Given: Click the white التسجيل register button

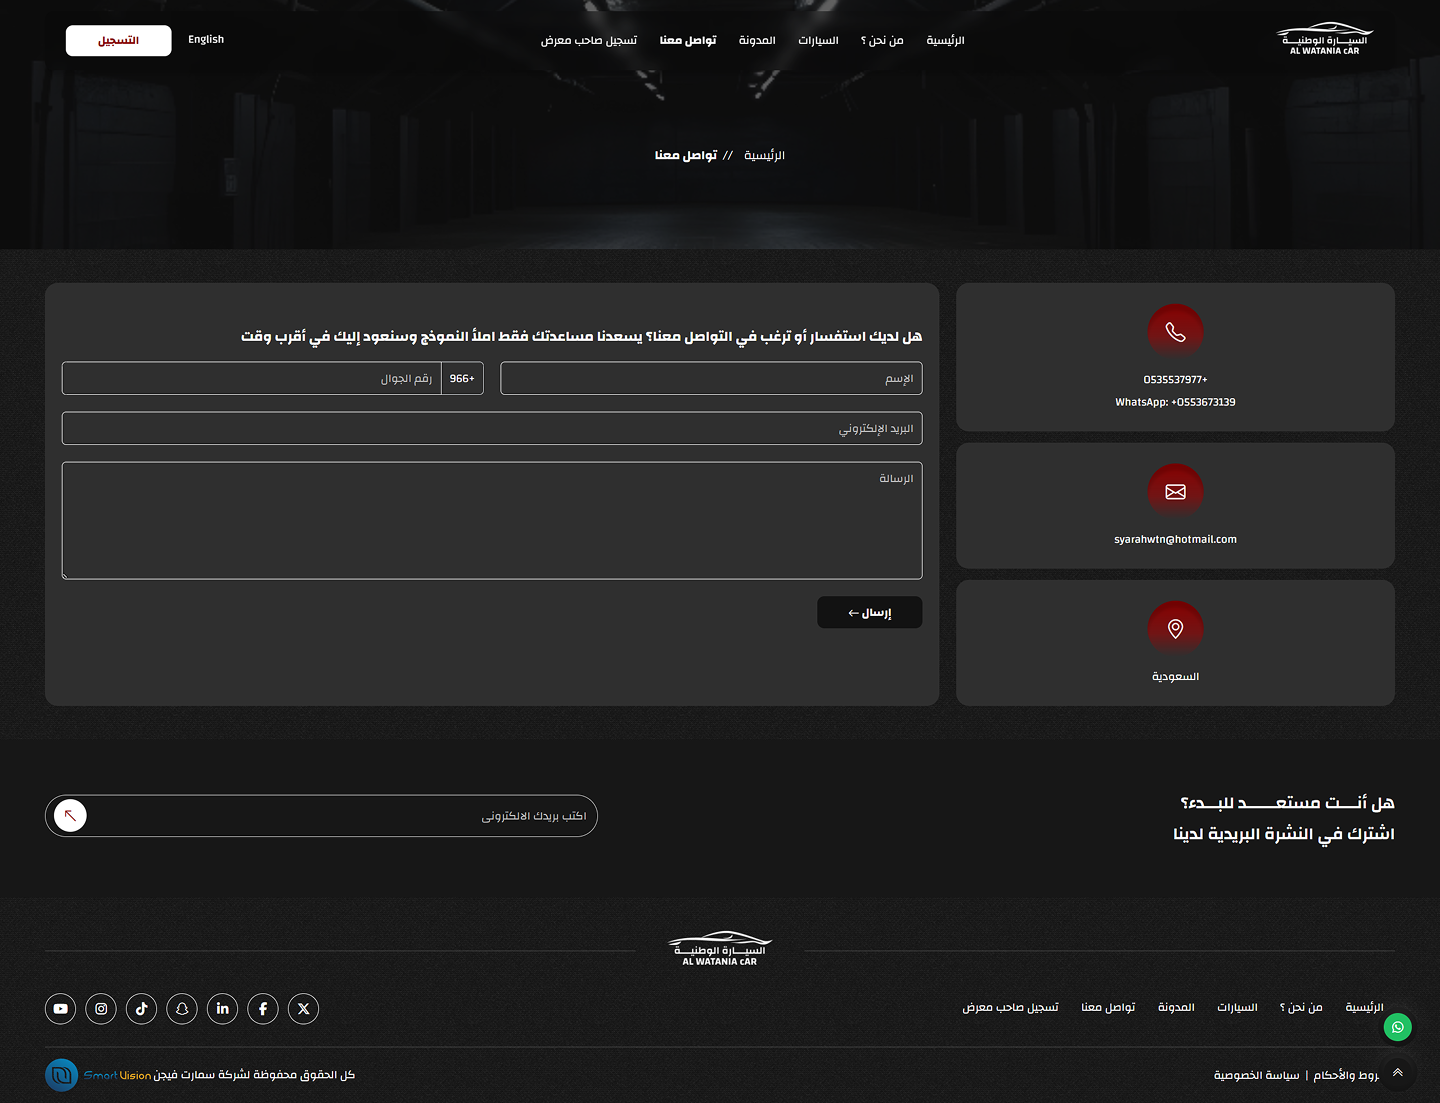Looking at the screenshot, I should click(x=118, y=41).
